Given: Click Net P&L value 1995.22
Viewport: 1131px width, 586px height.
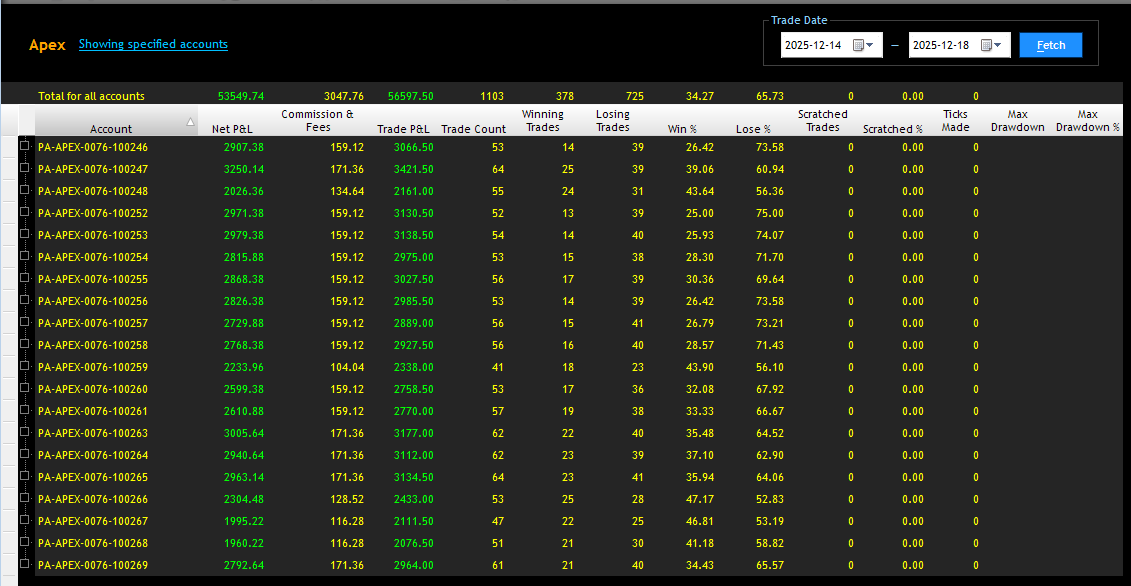Looking at the screenshot, I should coord(245,521).
